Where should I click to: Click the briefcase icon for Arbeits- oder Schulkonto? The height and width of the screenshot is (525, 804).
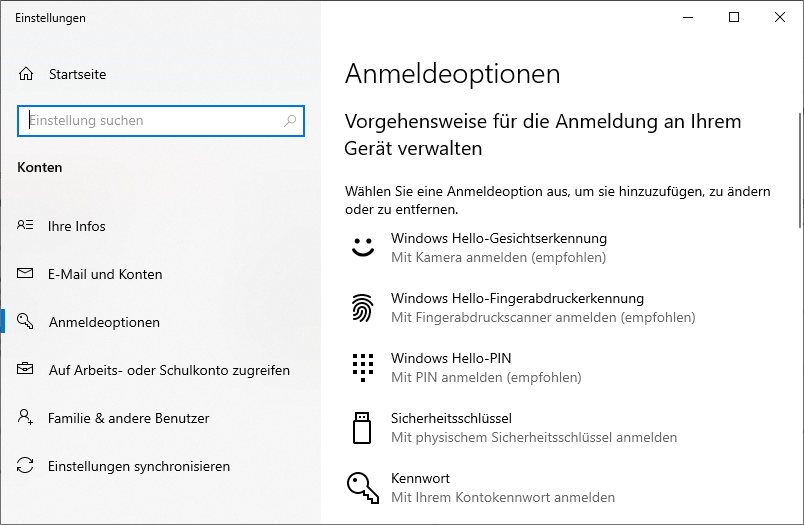tap(26, 370)
